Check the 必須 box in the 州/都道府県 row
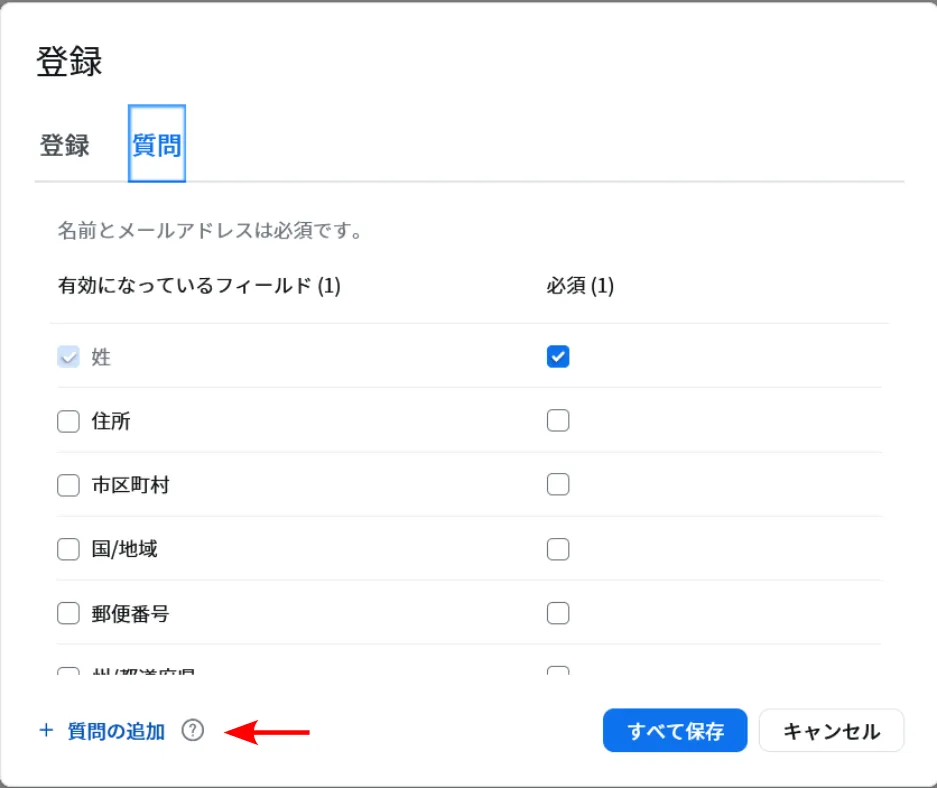Screen dimensions: 937x788 click(x=558, y=672)
